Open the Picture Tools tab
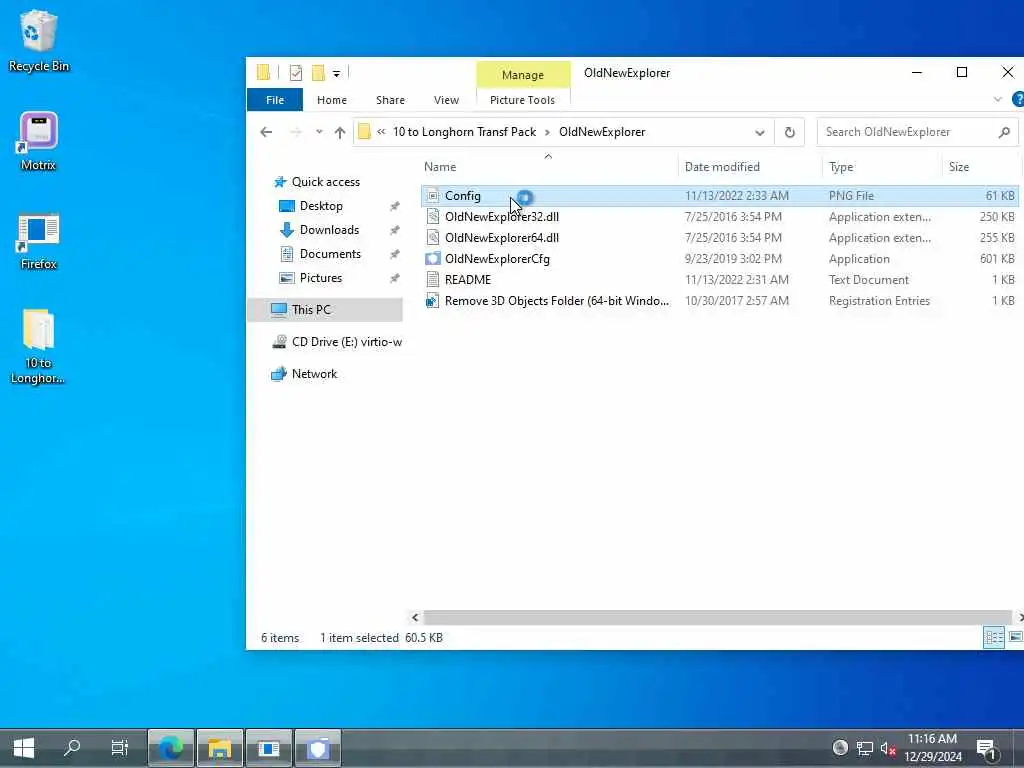Viewport: 1024px width, 768px height. tap(522, 100)
